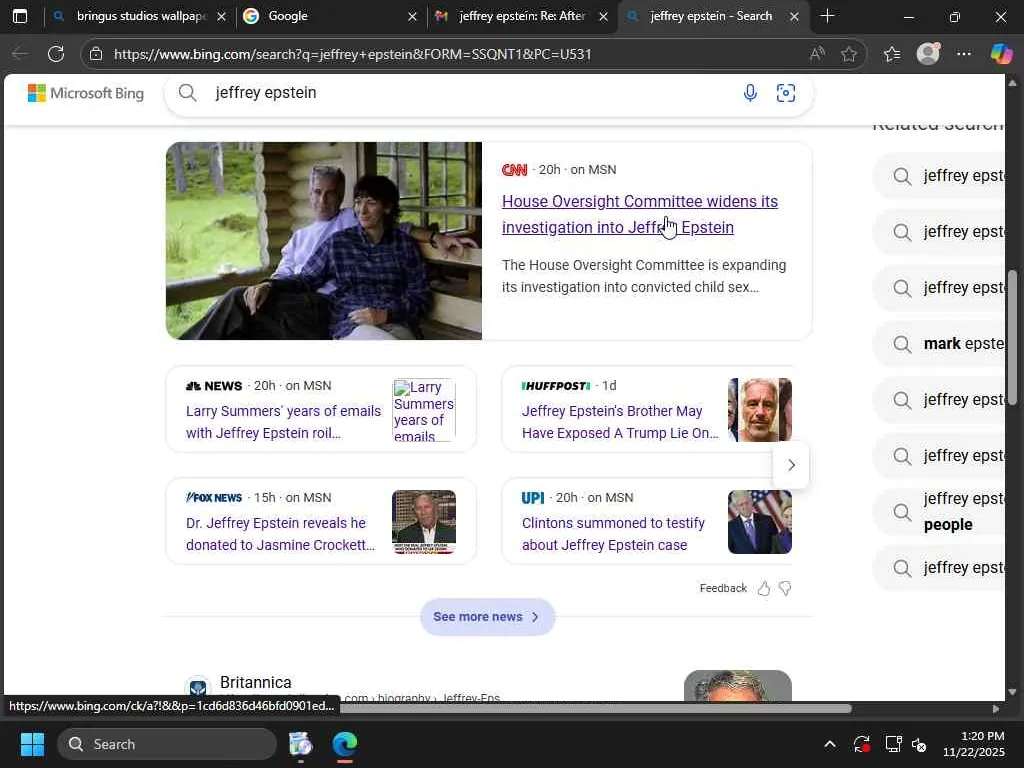1024x768 pixels.
Task: Switch to bringus studios wallpaper tab
Action: [x=142, y=16]
